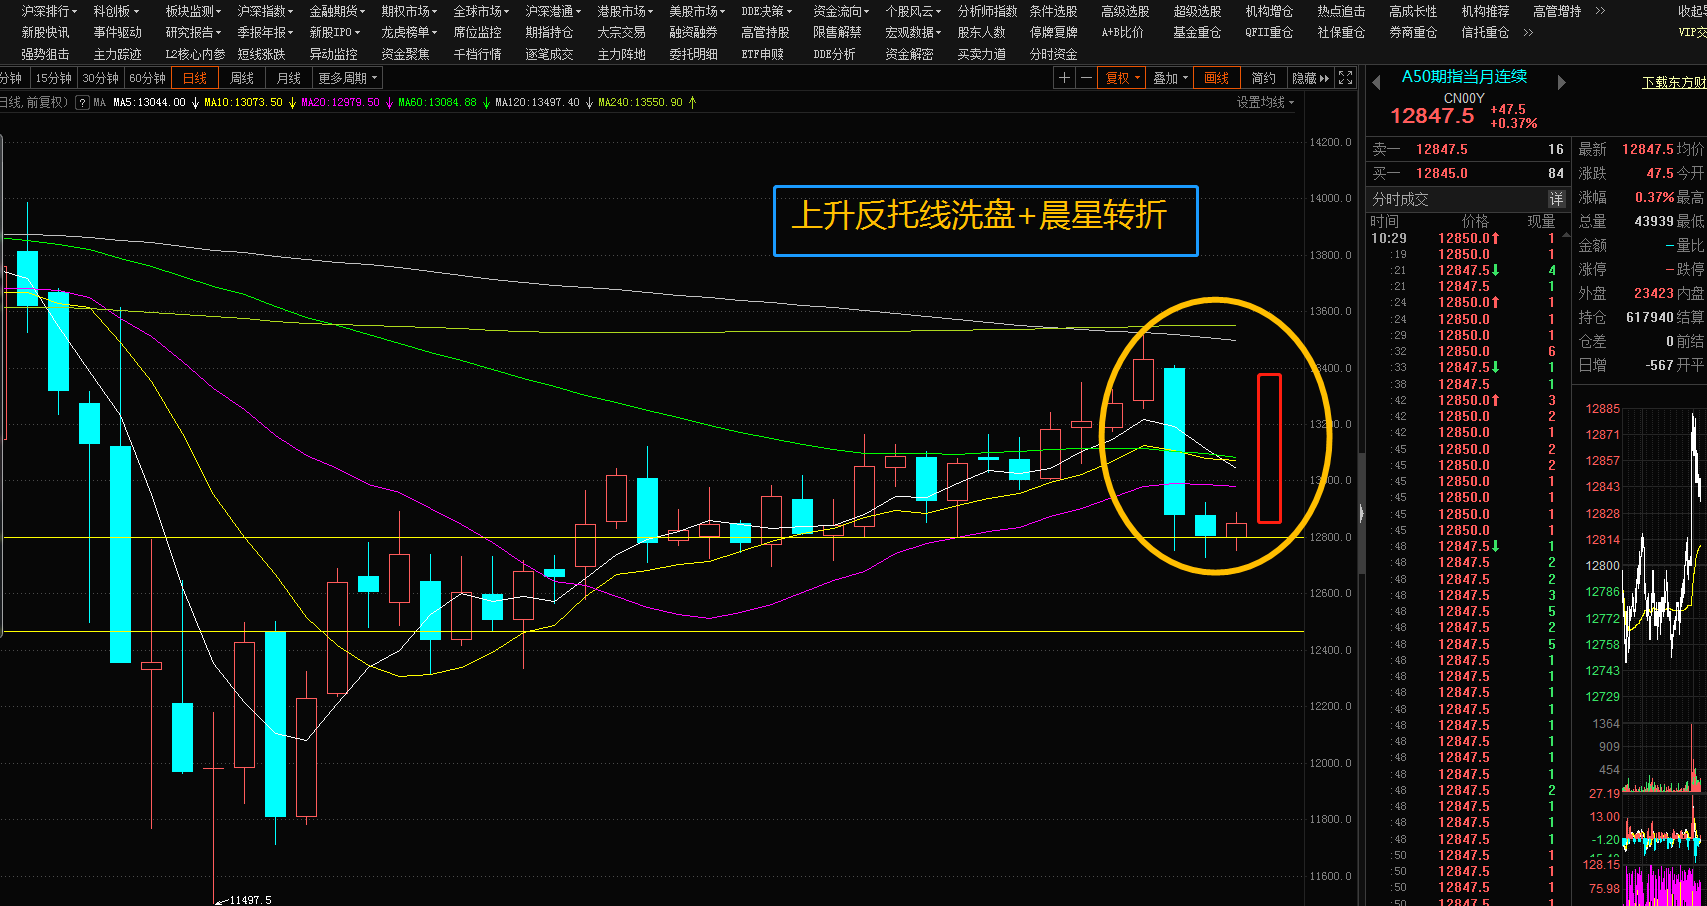Click the 卖一 12847.5 ask row
The height and width of the screenshot is (906, 1707).
1467,149
